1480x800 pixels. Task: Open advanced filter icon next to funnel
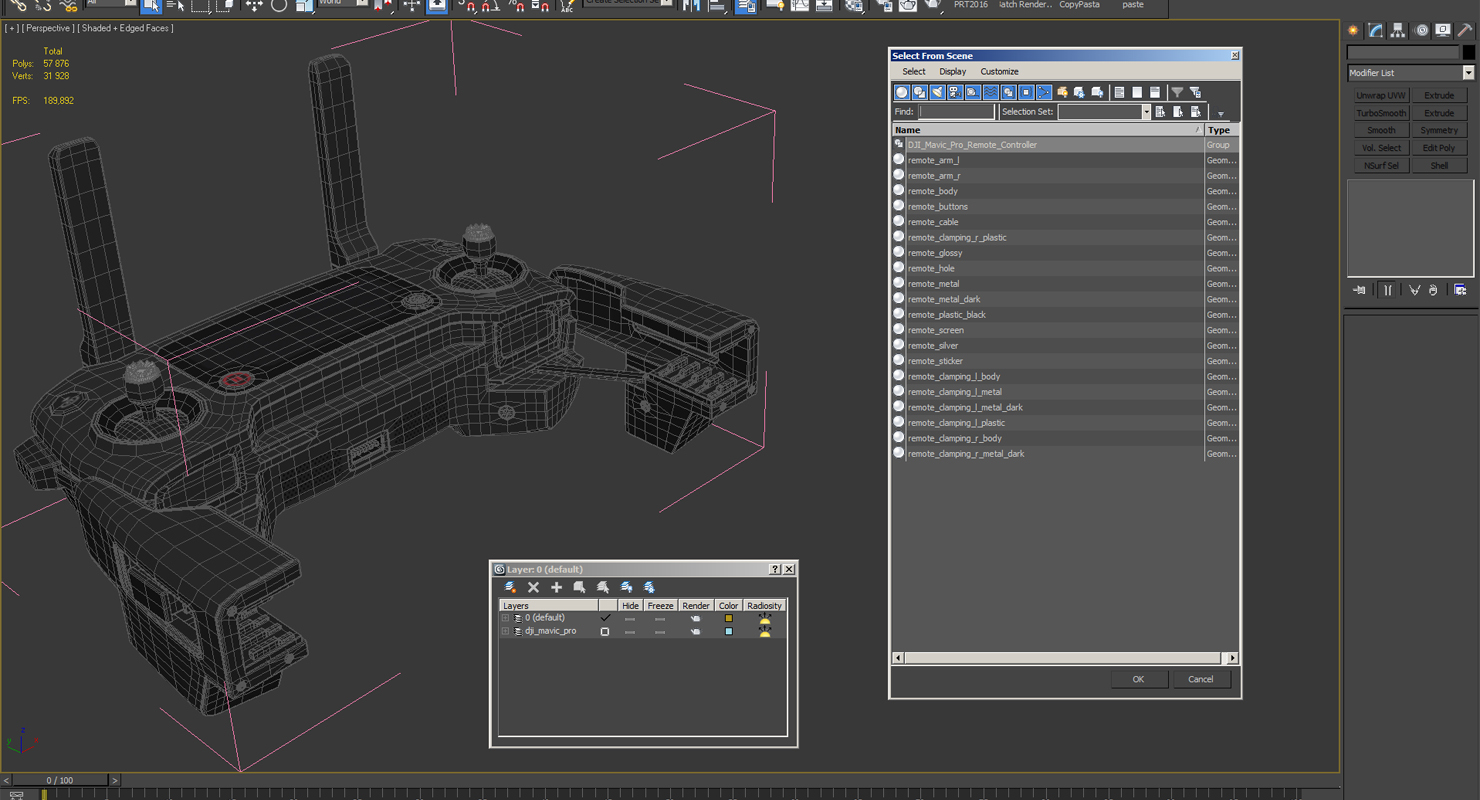1195,92
